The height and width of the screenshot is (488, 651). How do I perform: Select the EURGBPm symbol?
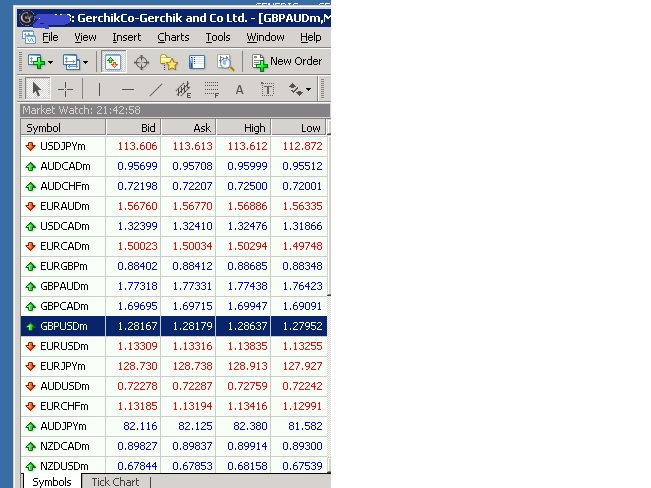(64, 266)
